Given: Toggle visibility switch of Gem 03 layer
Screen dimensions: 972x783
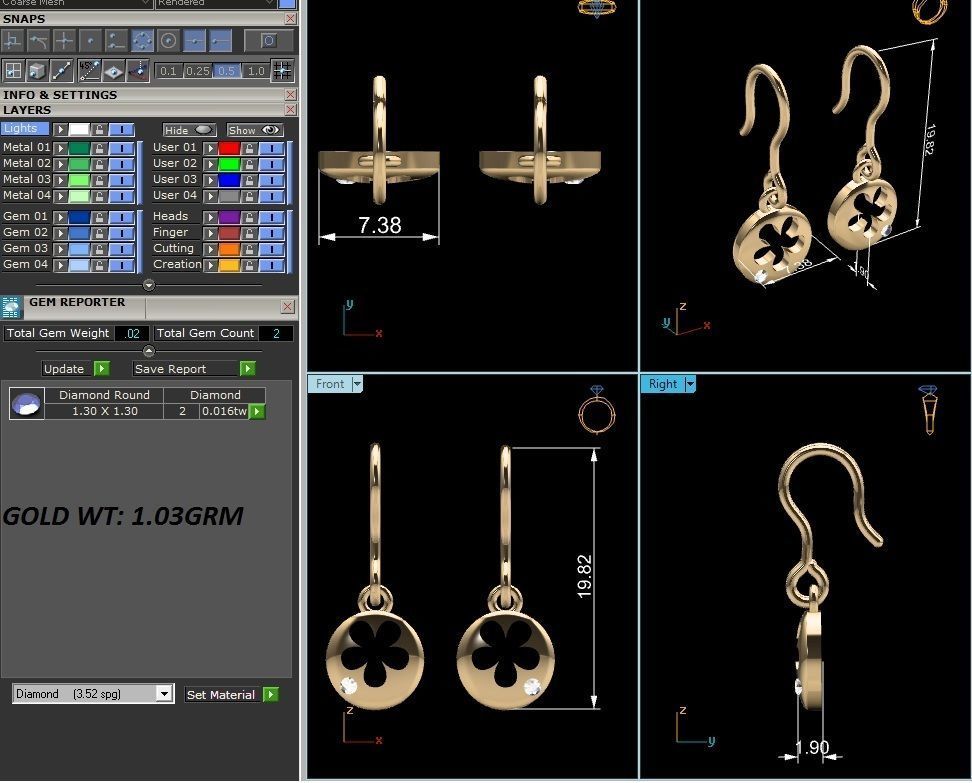Looking at the screenshot, I should point(122,249).
